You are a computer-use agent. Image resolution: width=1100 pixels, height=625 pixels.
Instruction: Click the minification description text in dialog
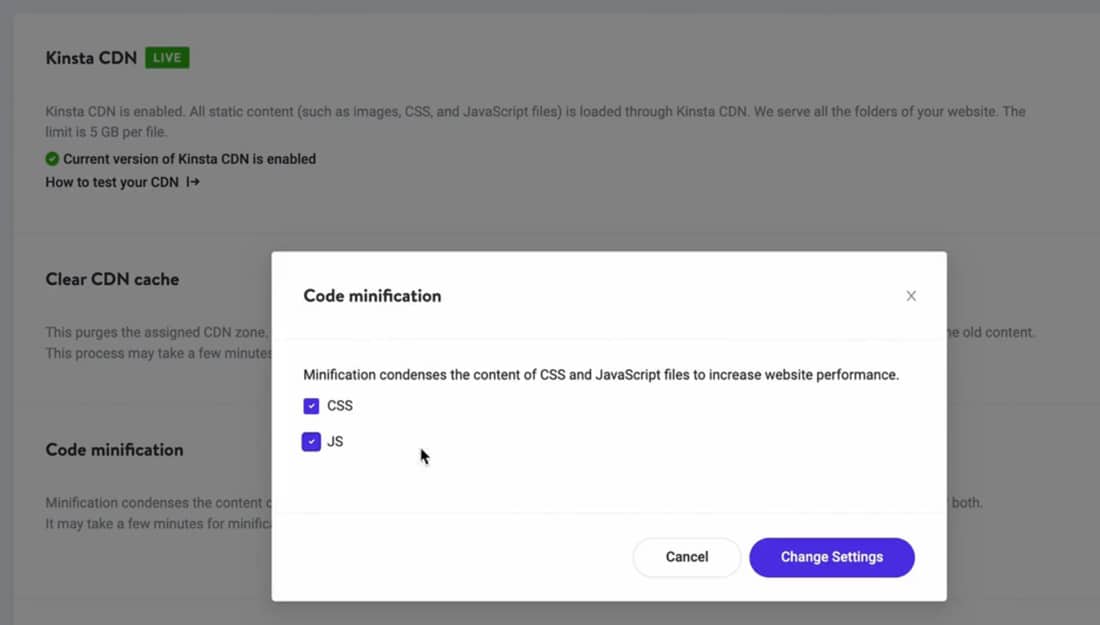click(x=601, y=374)
